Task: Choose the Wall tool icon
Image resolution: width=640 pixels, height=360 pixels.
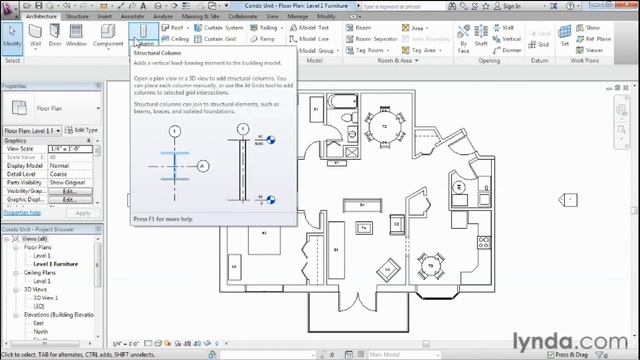Action: (x=36, y=31)
